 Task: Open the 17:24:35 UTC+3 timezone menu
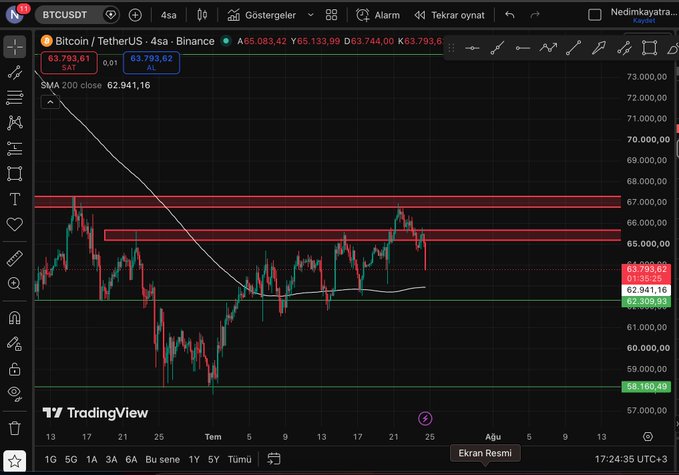pos(630,459)
